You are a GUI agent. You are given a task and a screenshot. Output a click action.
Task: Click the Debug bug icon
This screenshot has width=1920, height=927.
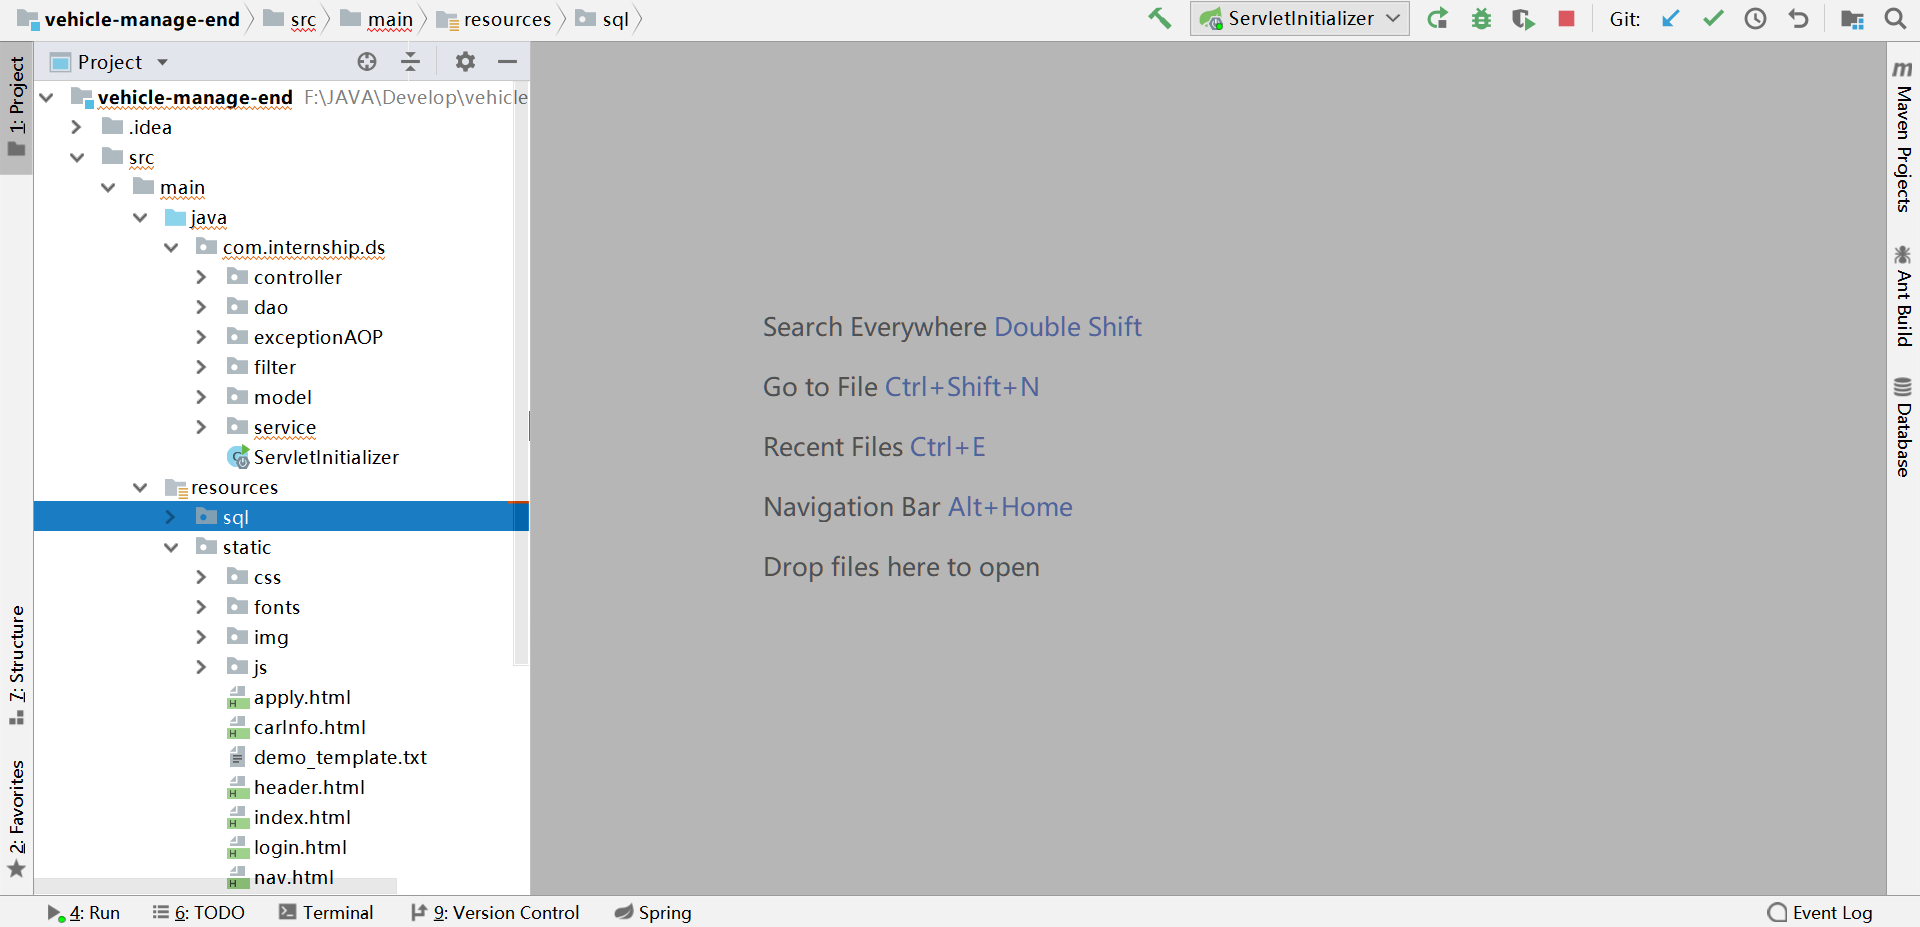(1481, 18)
